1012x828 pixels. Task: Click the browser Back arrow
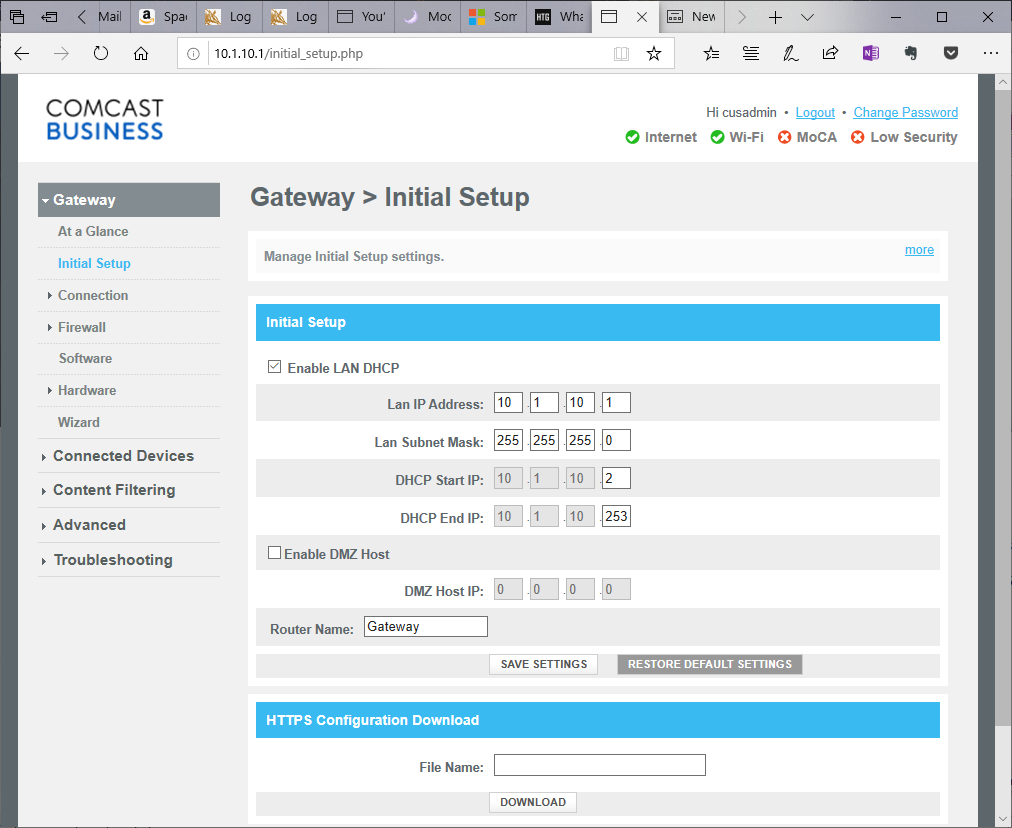point(22,54)
